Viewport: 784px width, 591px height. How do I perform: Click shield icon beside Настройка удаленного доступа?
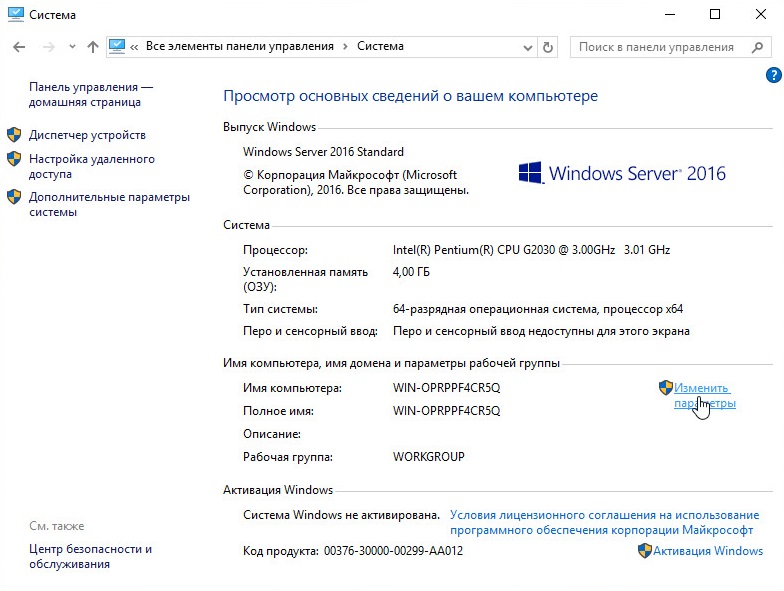click(x=14, y=158)
